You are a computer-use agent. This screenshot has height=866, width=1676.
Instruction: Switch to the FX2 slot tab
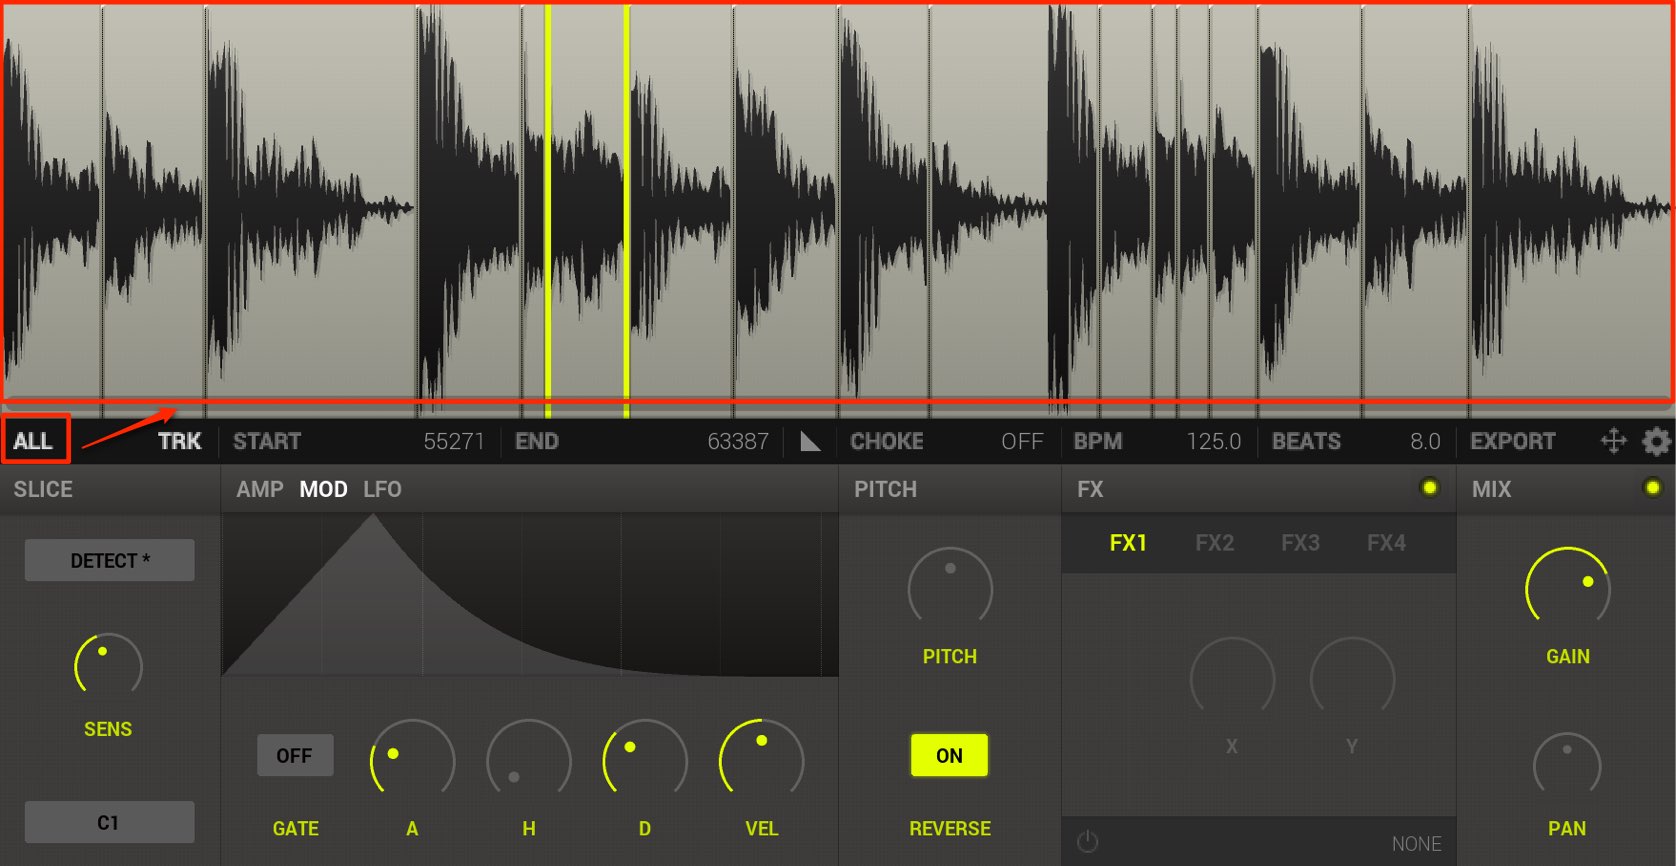coord(1214,543)
